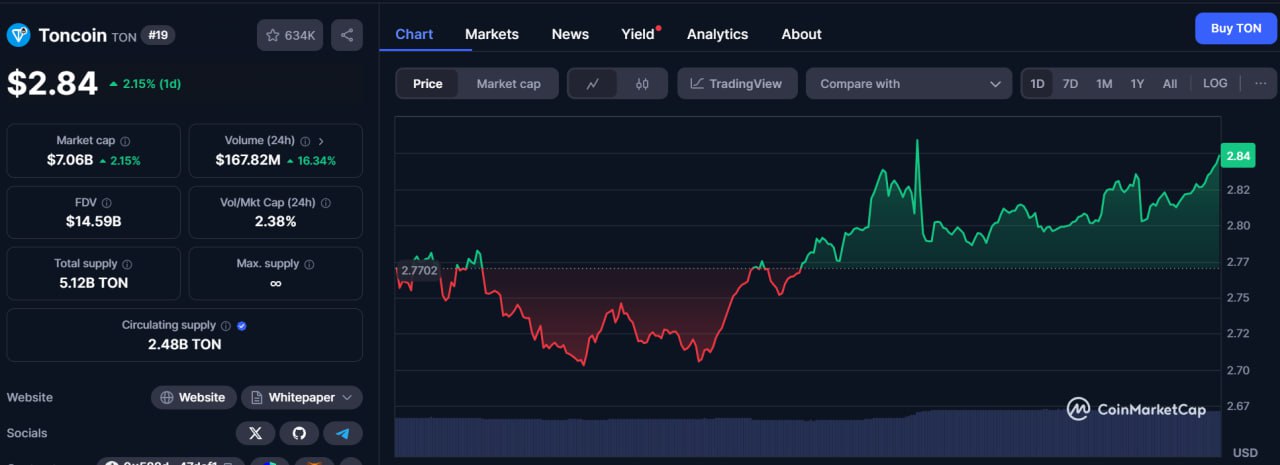Click the volume bars at chart bottom
This screenshot has width=1280, height=465.
(x=808, y=433)
